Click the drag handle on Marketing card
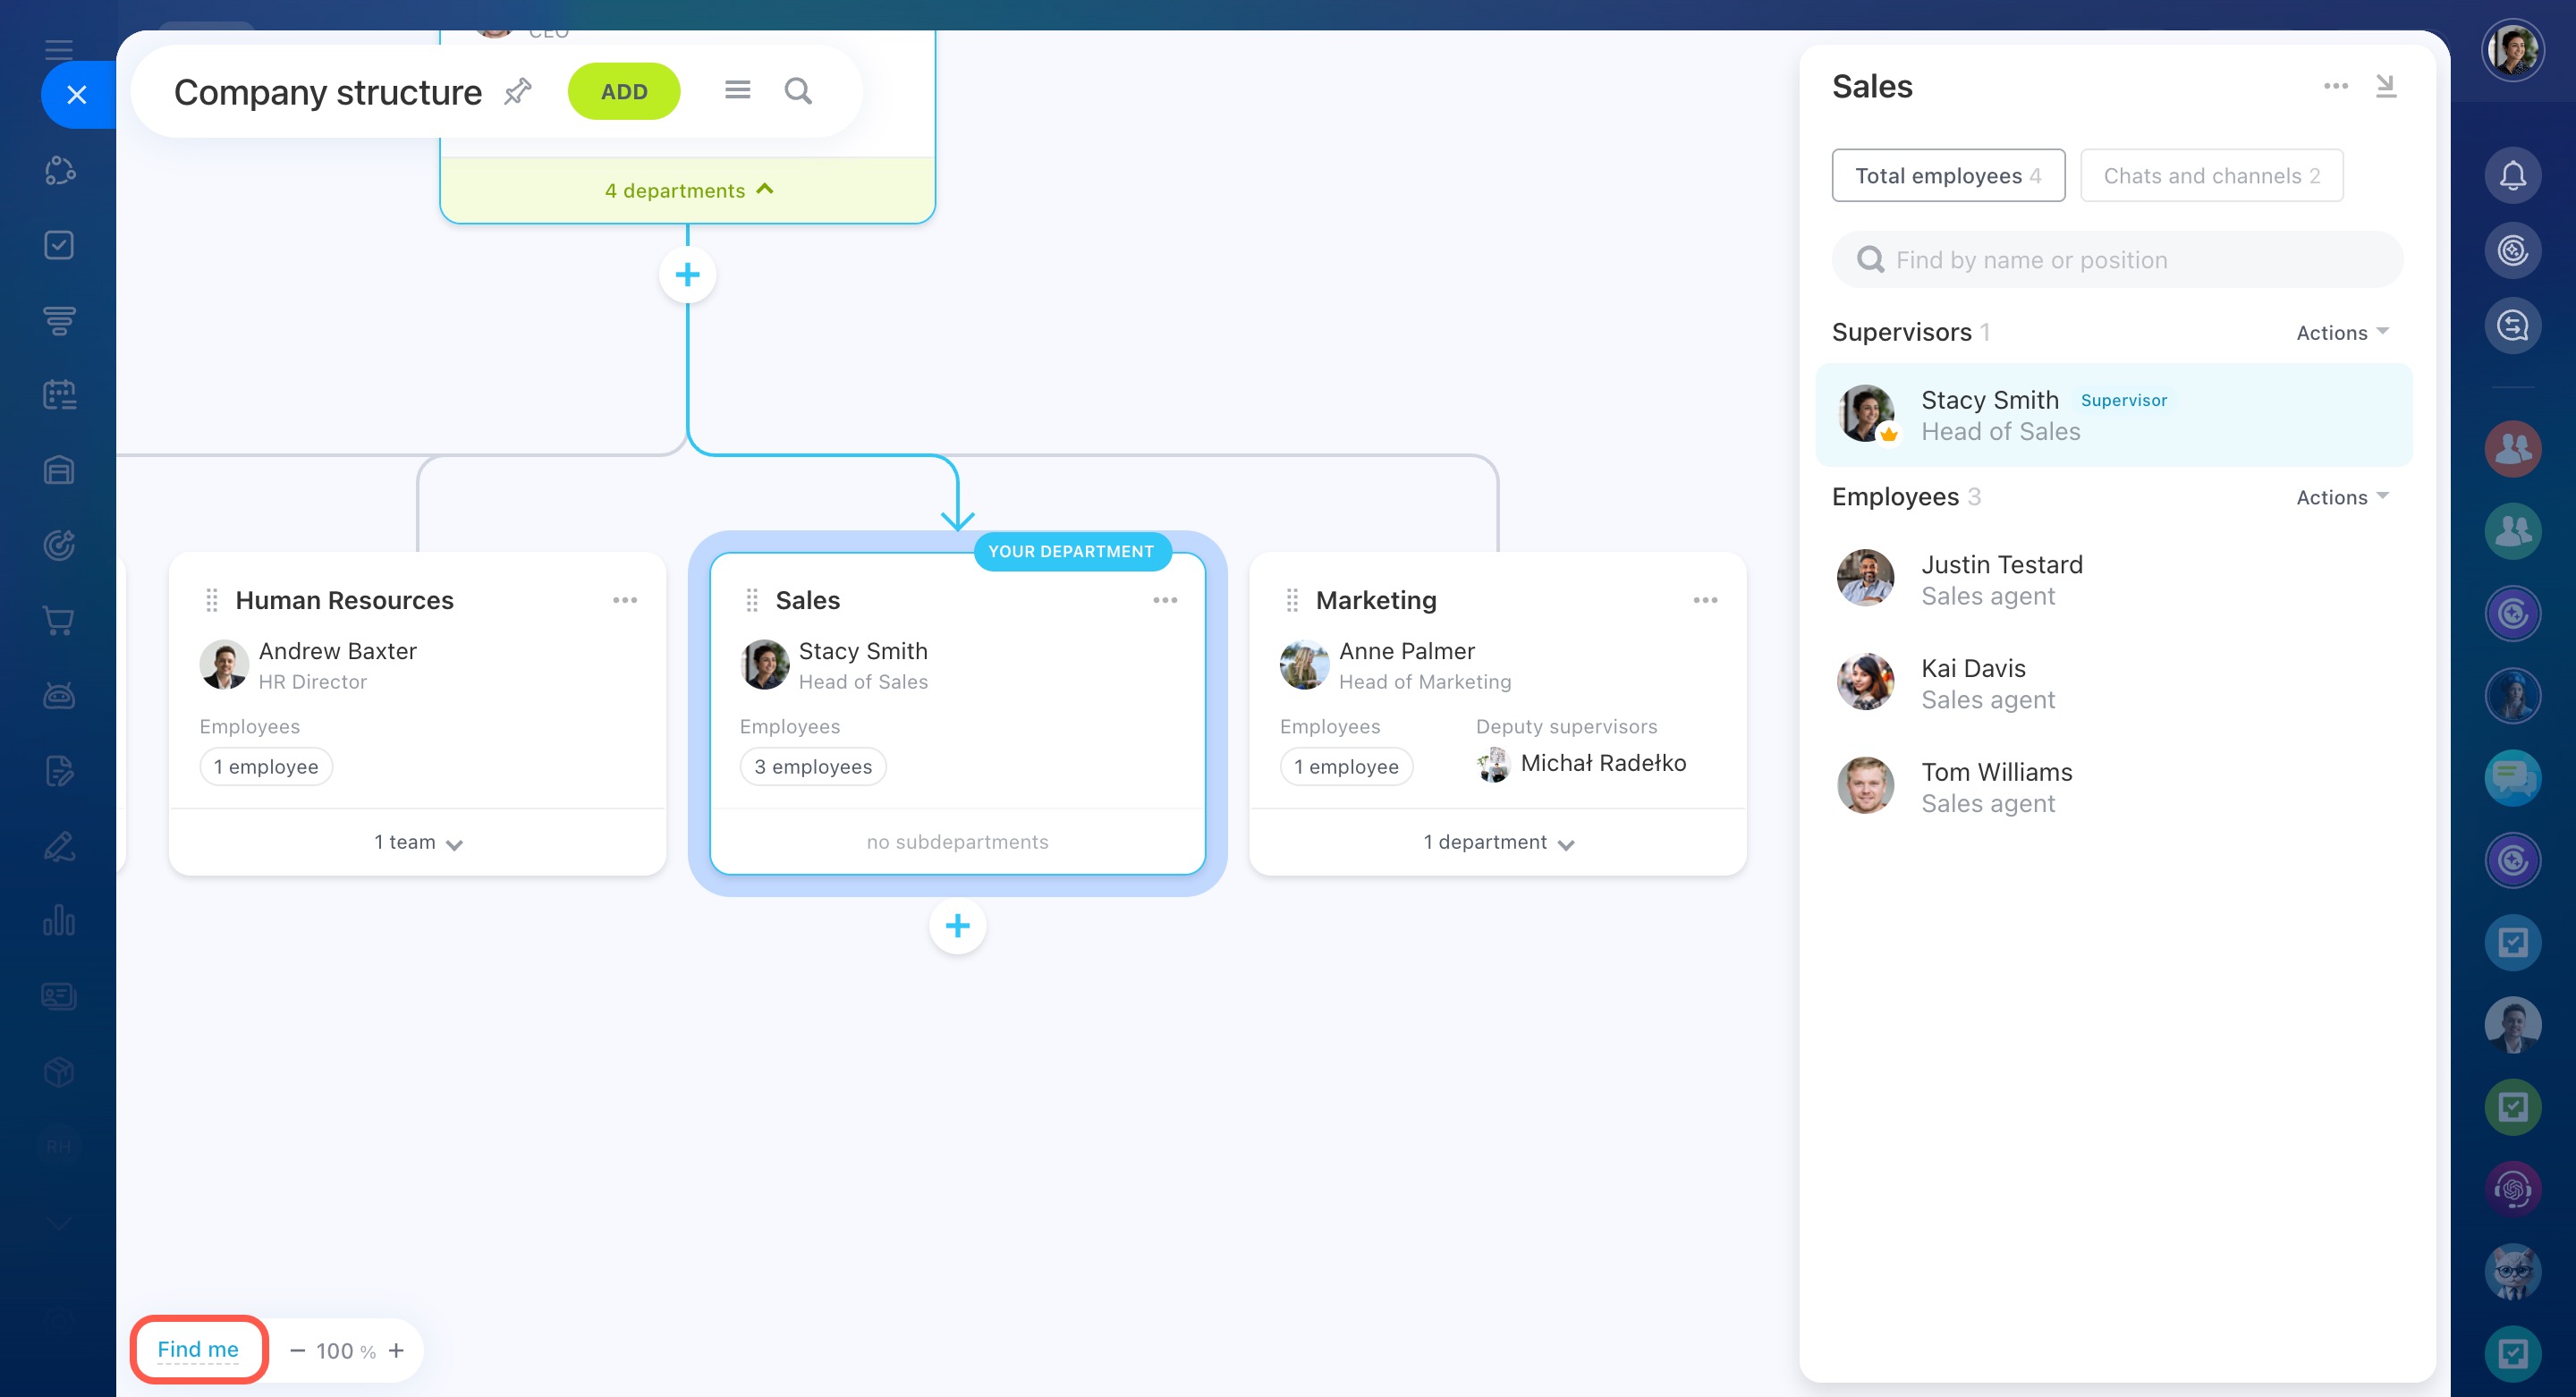The width and height of the screenshot is (2576, 1397). tap(1292, 600)
